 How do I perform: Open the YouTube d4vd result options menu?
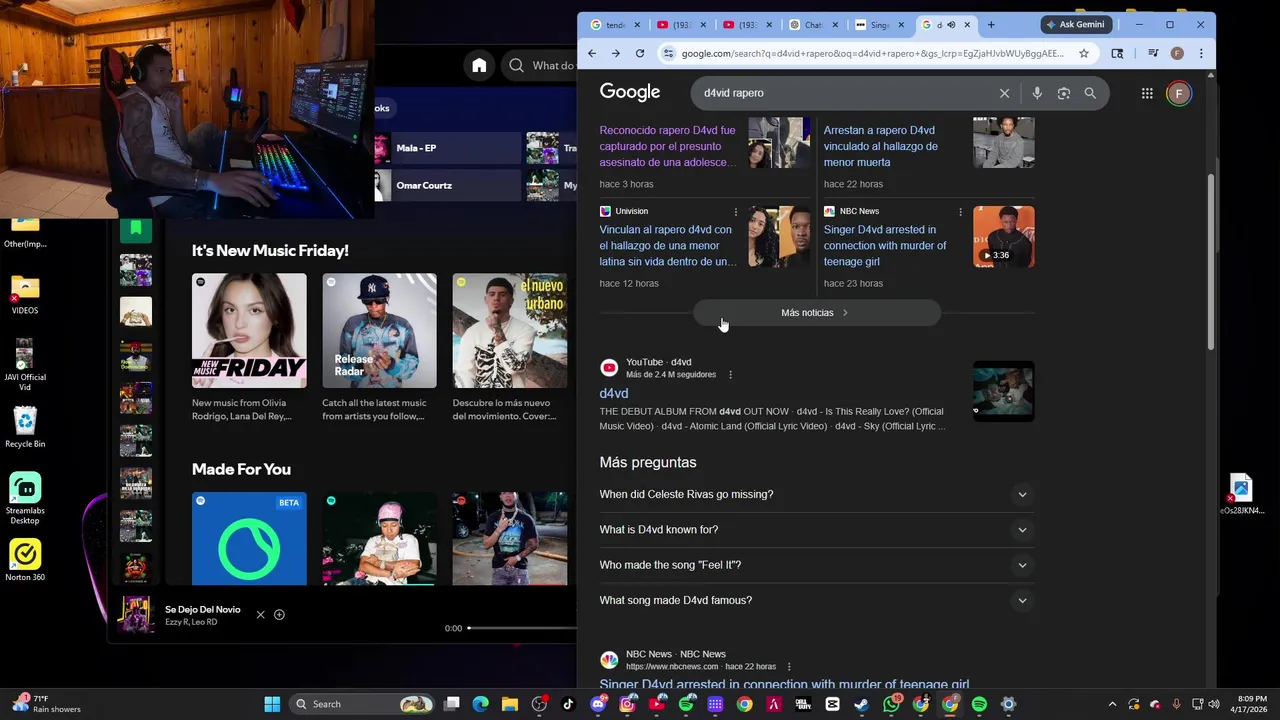730,375
